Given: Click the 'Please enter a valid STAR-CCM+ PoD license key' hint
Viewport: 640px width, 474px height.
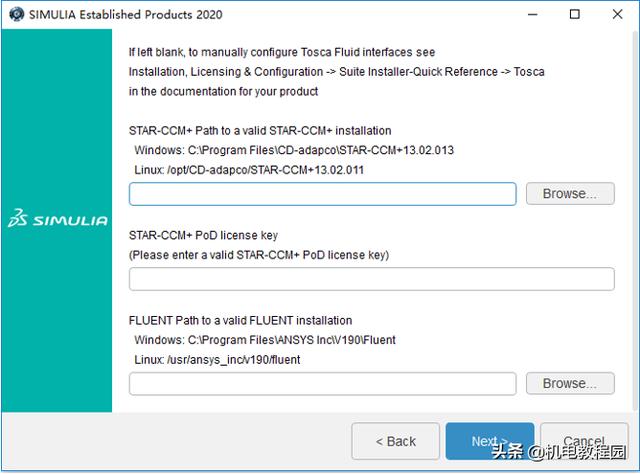Looking at the screenshot, I should point(259,255).
